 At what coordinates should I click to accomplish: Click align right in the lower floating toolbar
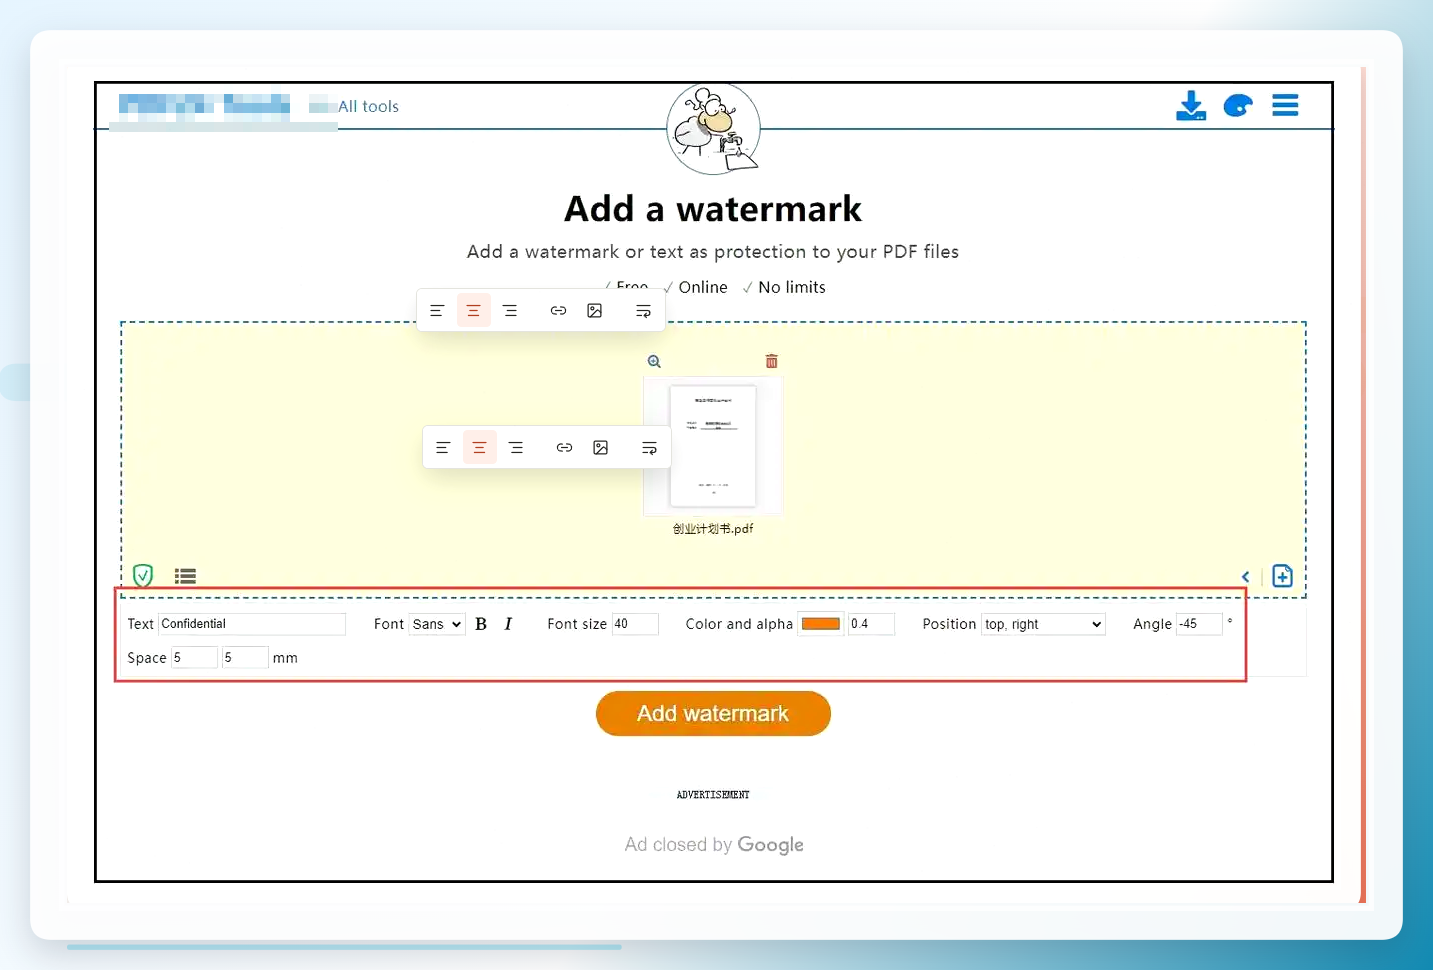point(516,448)
